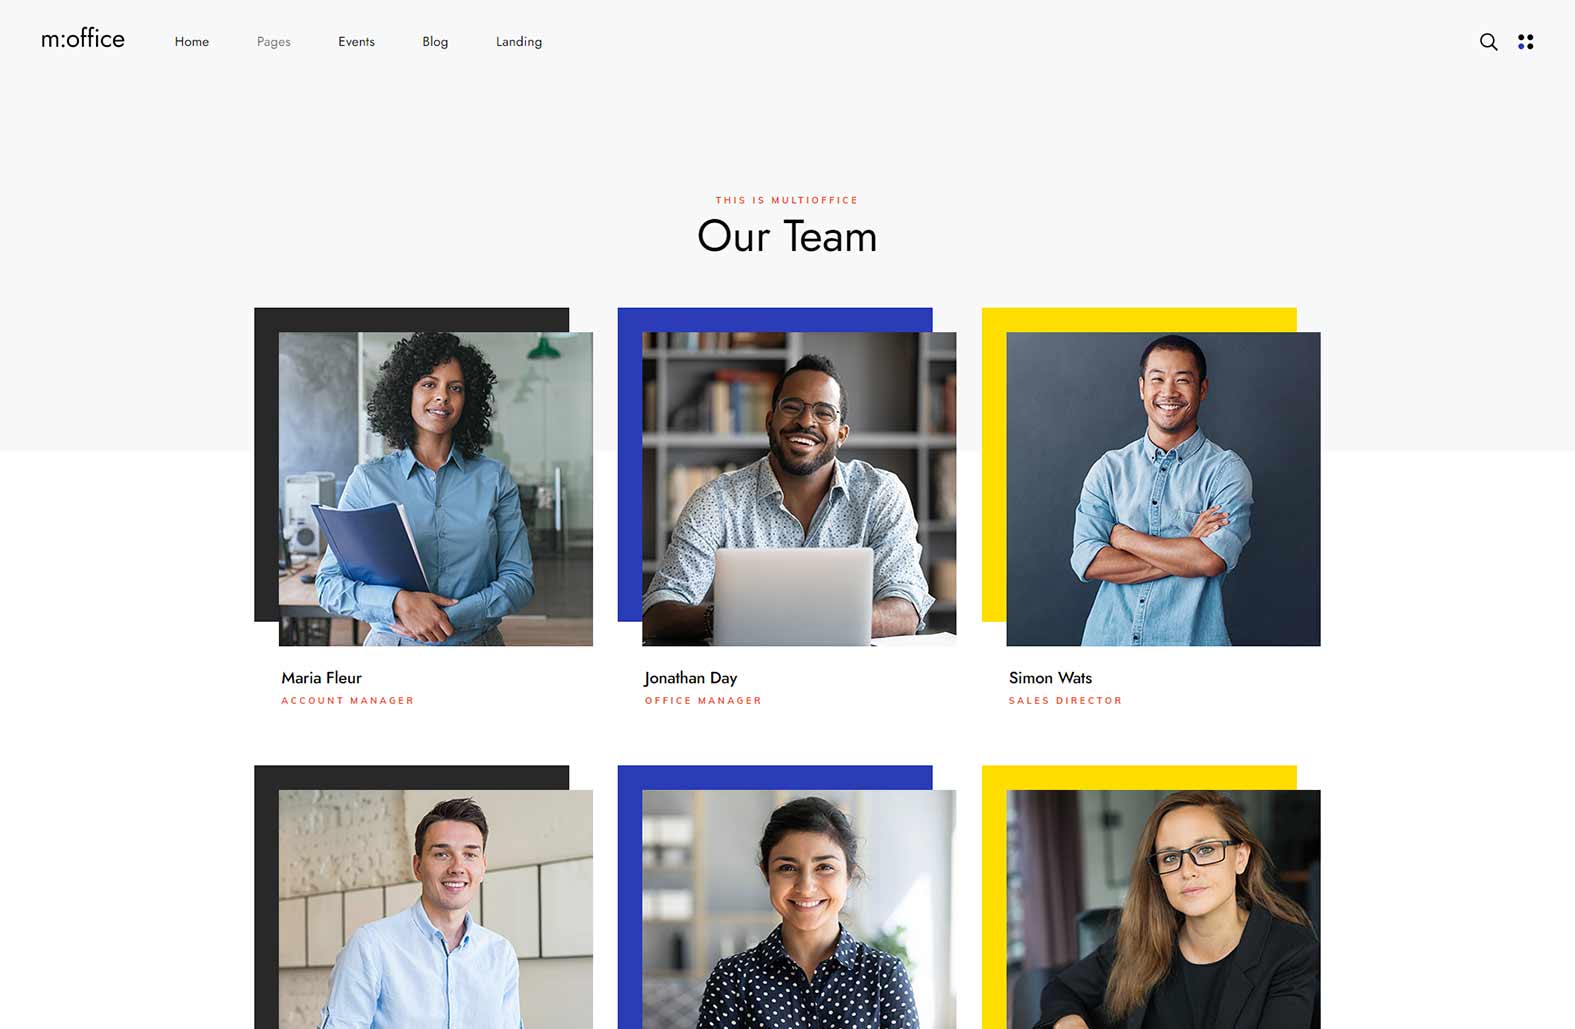Screen dimensions: 1575x1029
Task: Open the four-dot side menu icon
Action: [x=1525, y=42]
